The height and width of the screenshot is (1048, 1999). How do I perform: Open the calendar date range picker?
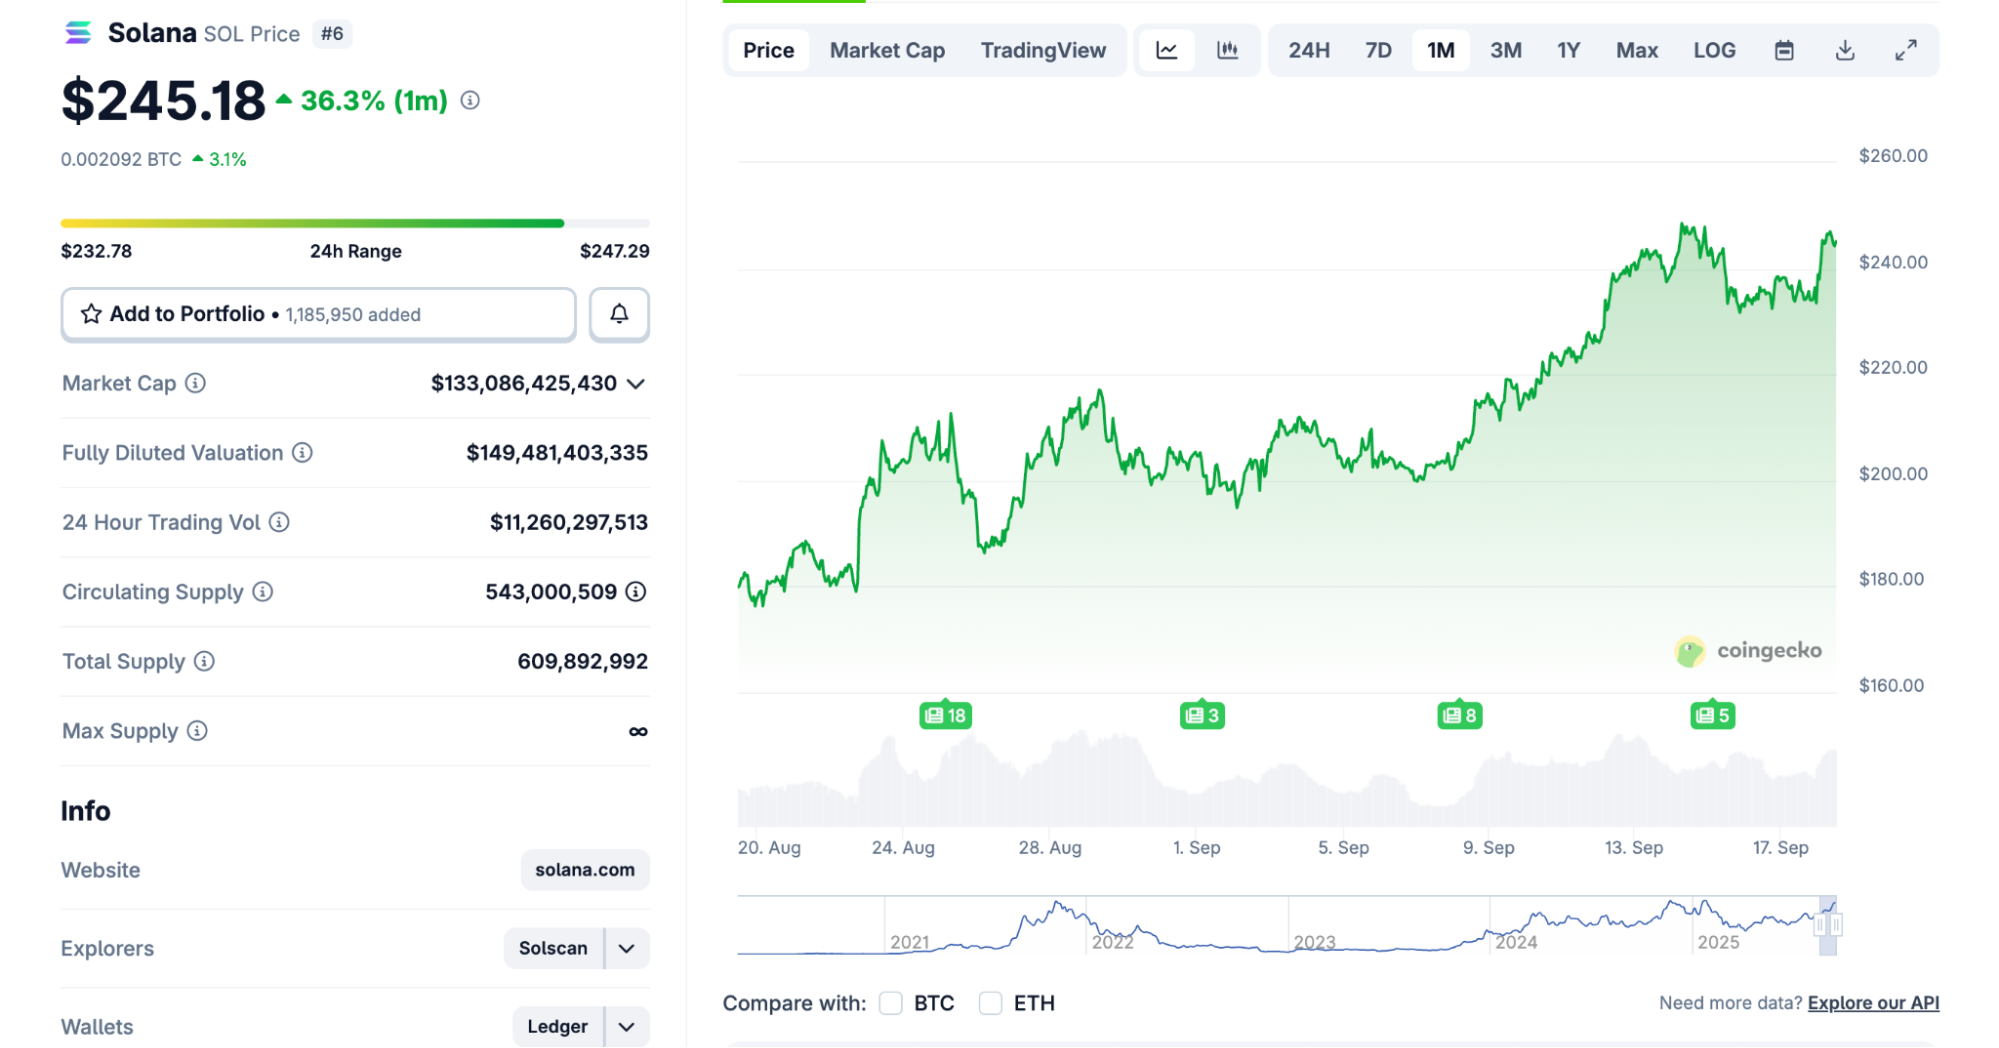click(1784, 50)
